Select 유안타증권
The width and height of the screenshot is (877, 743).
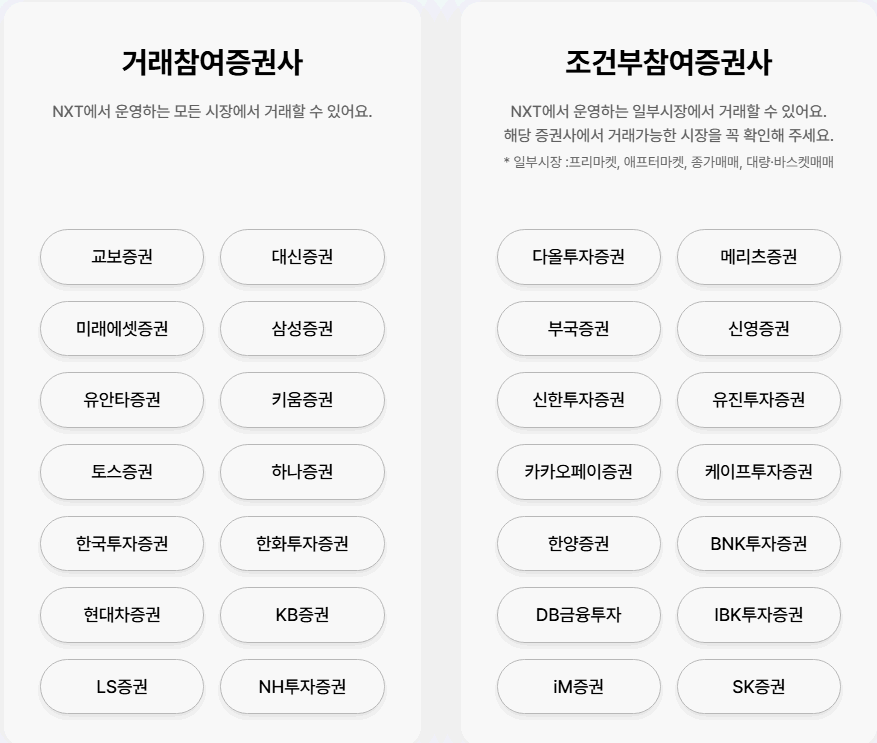(121, 400)
